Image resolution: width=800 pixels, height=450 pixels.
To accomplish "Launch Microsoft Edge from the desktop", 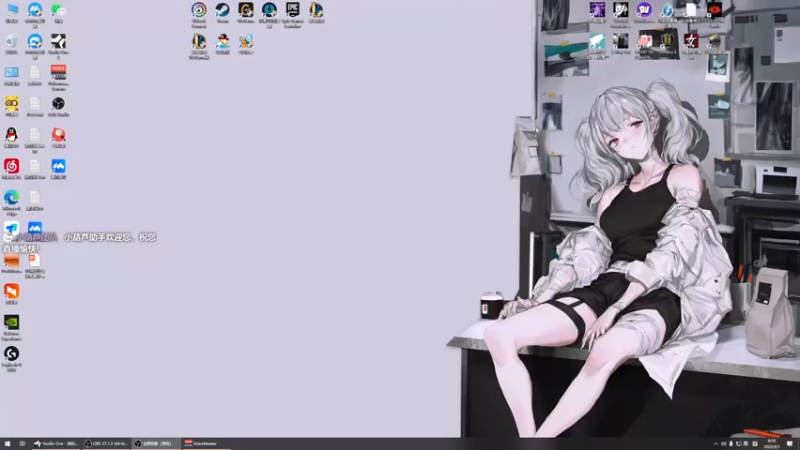I will pyautogui.click(x=11, y=203).
